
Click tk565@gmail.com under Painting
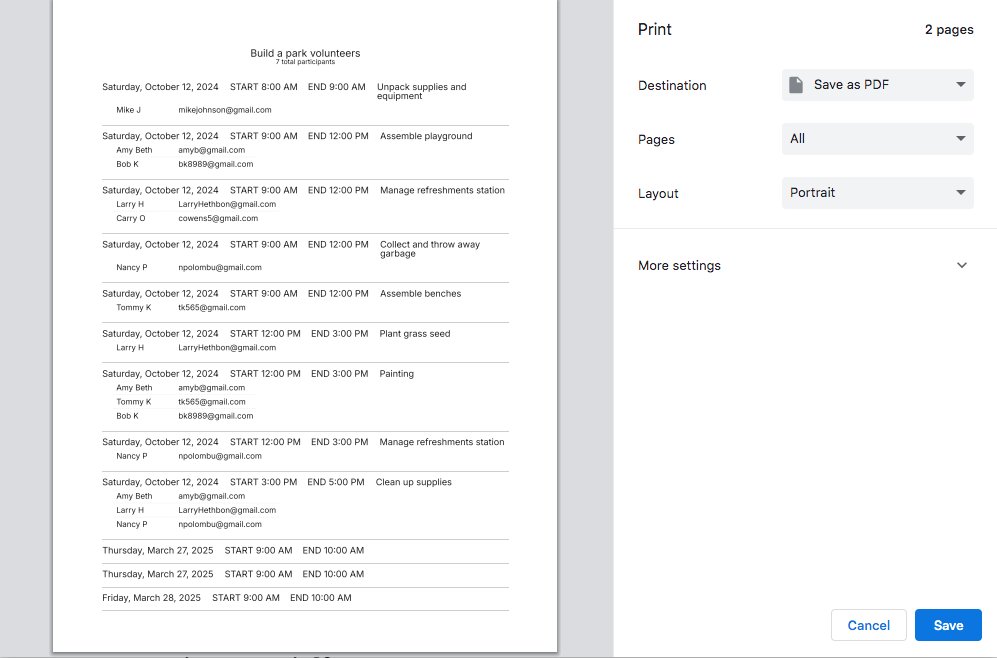pyautogui.click(x=212, y=402)
